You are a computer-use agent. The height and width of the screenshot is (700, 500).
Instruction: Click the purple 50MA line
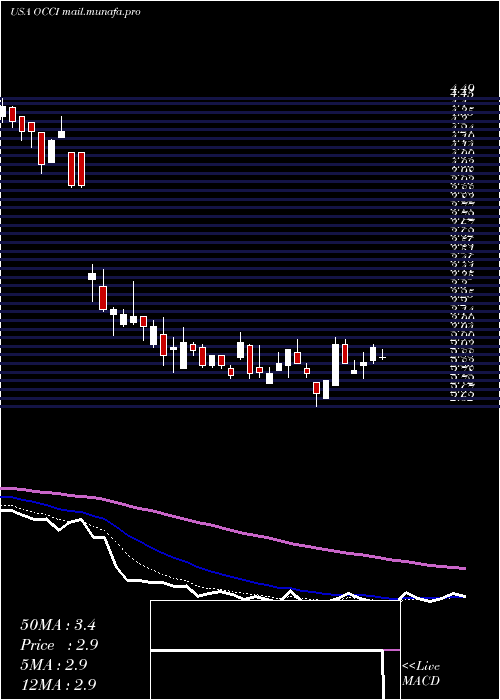232,530
